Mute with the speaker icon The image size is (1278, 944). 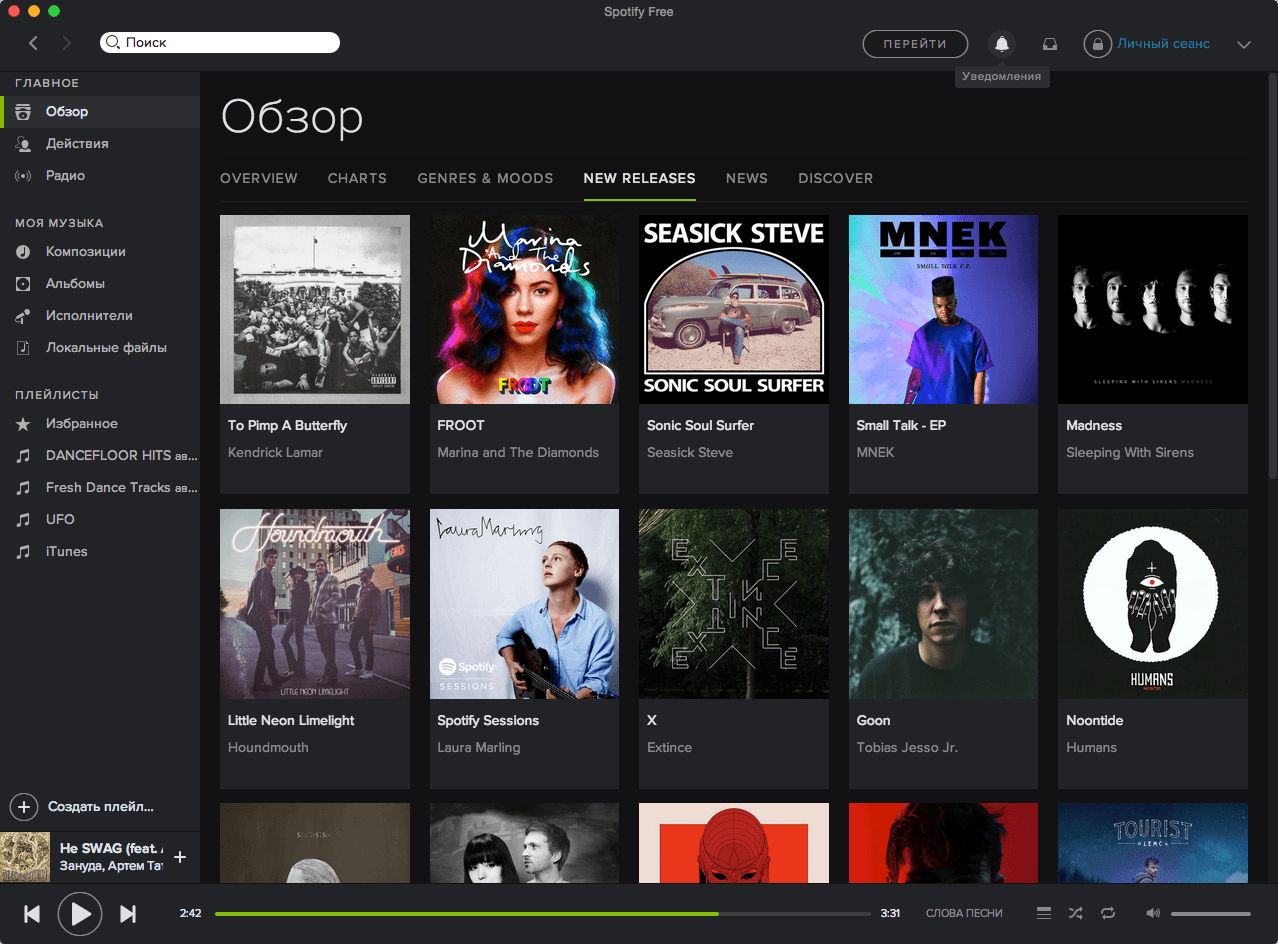[x=1153, y=913]
